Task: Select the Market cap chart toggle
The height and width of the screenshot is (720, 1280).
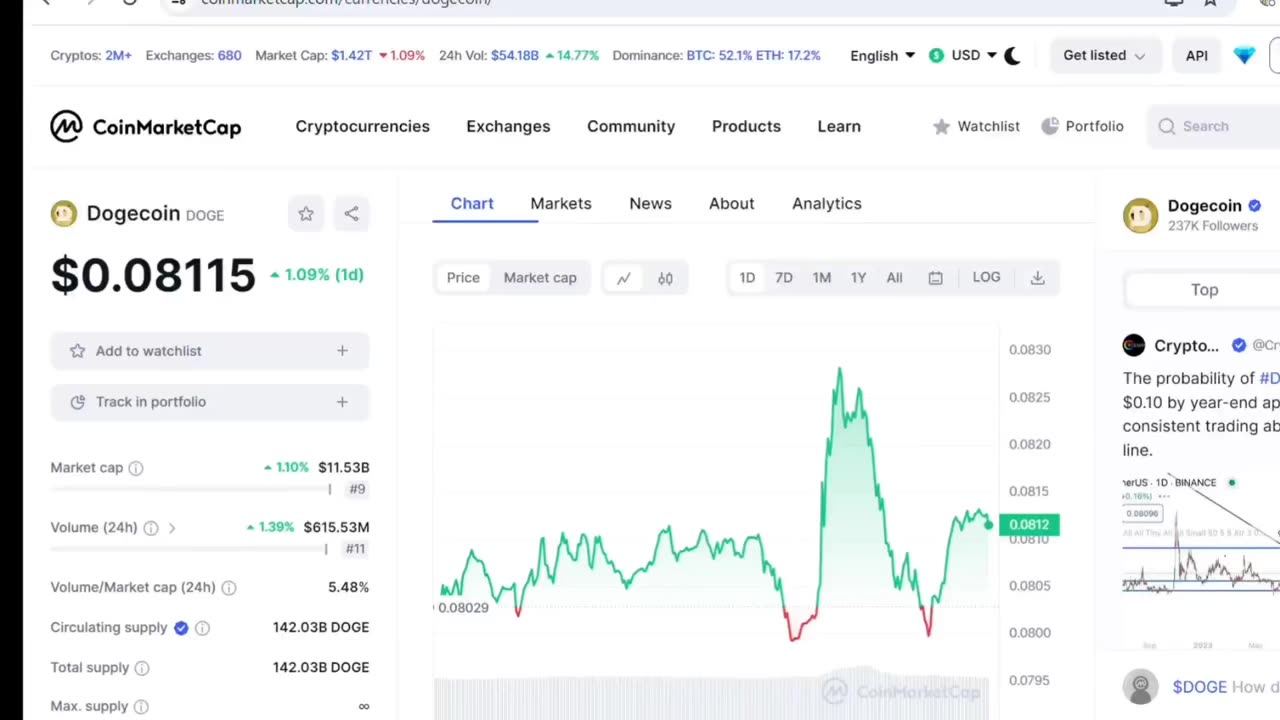Action: [x=540, y=278]
